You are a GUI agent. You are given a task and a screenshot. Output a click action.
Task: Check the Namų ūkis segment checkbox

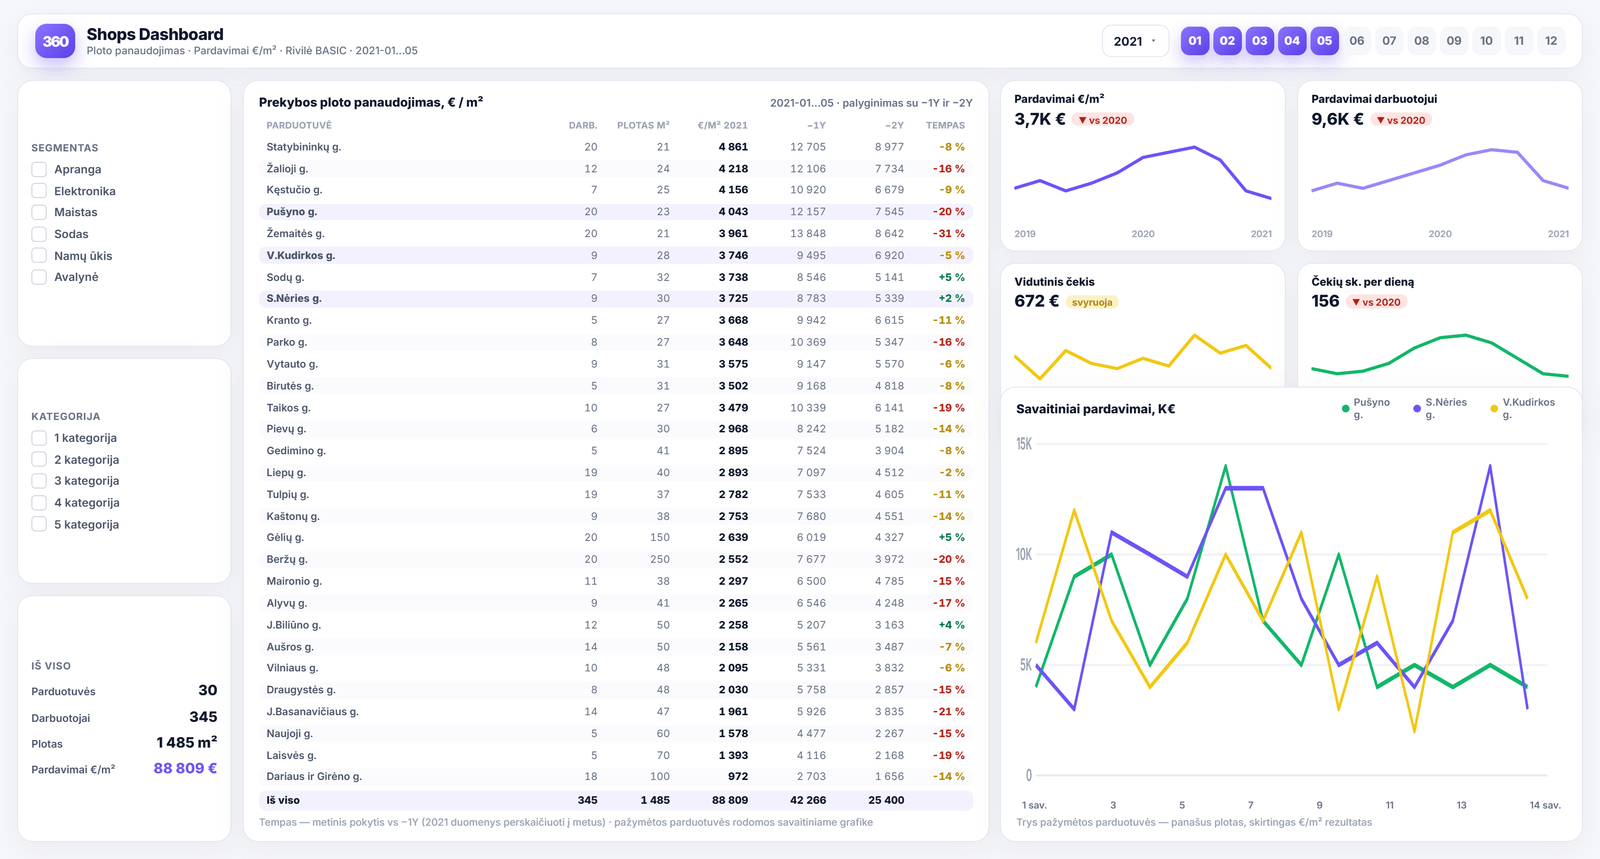[39, 256]
